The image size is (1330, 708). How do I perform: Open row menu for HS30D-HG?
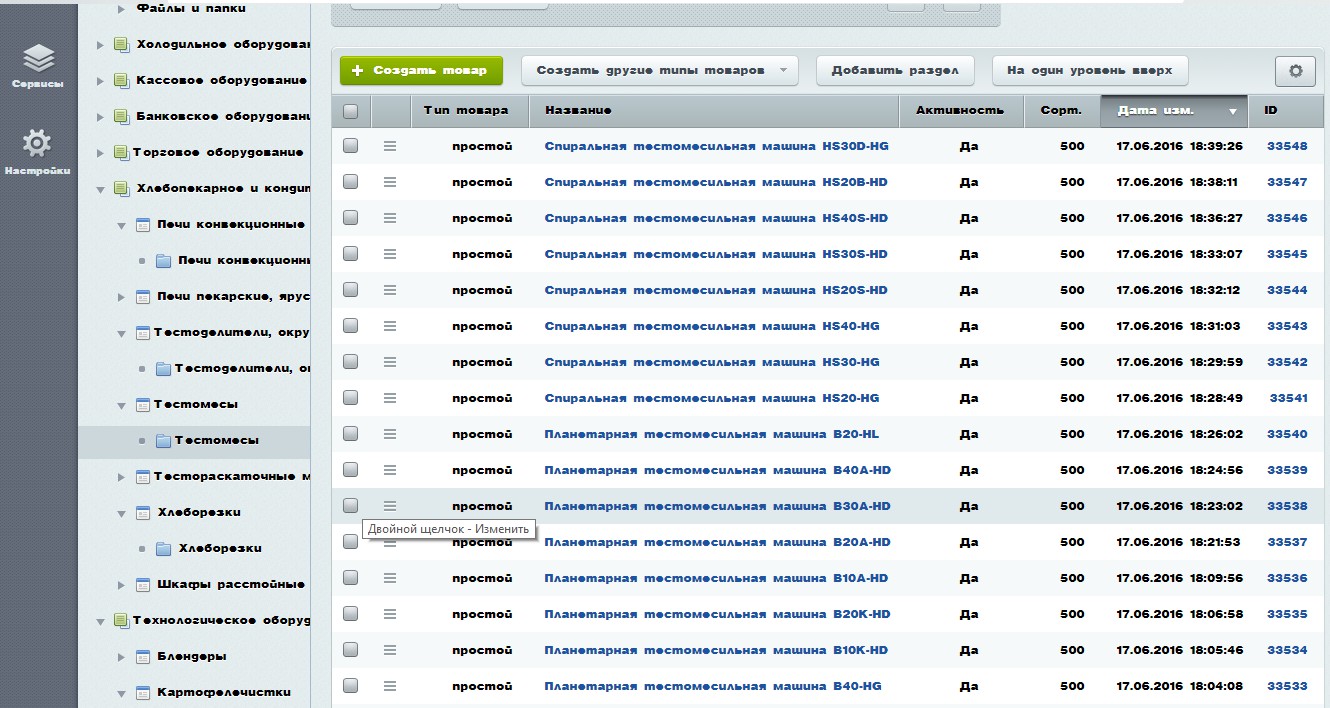coord(390,146)
